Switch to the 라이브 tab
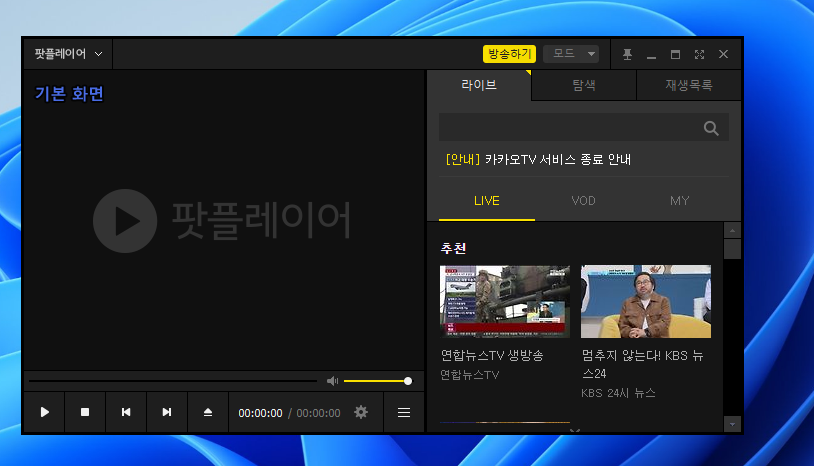Image resolution: width=814 pixels, height=466 pixels. click(479, 85)
